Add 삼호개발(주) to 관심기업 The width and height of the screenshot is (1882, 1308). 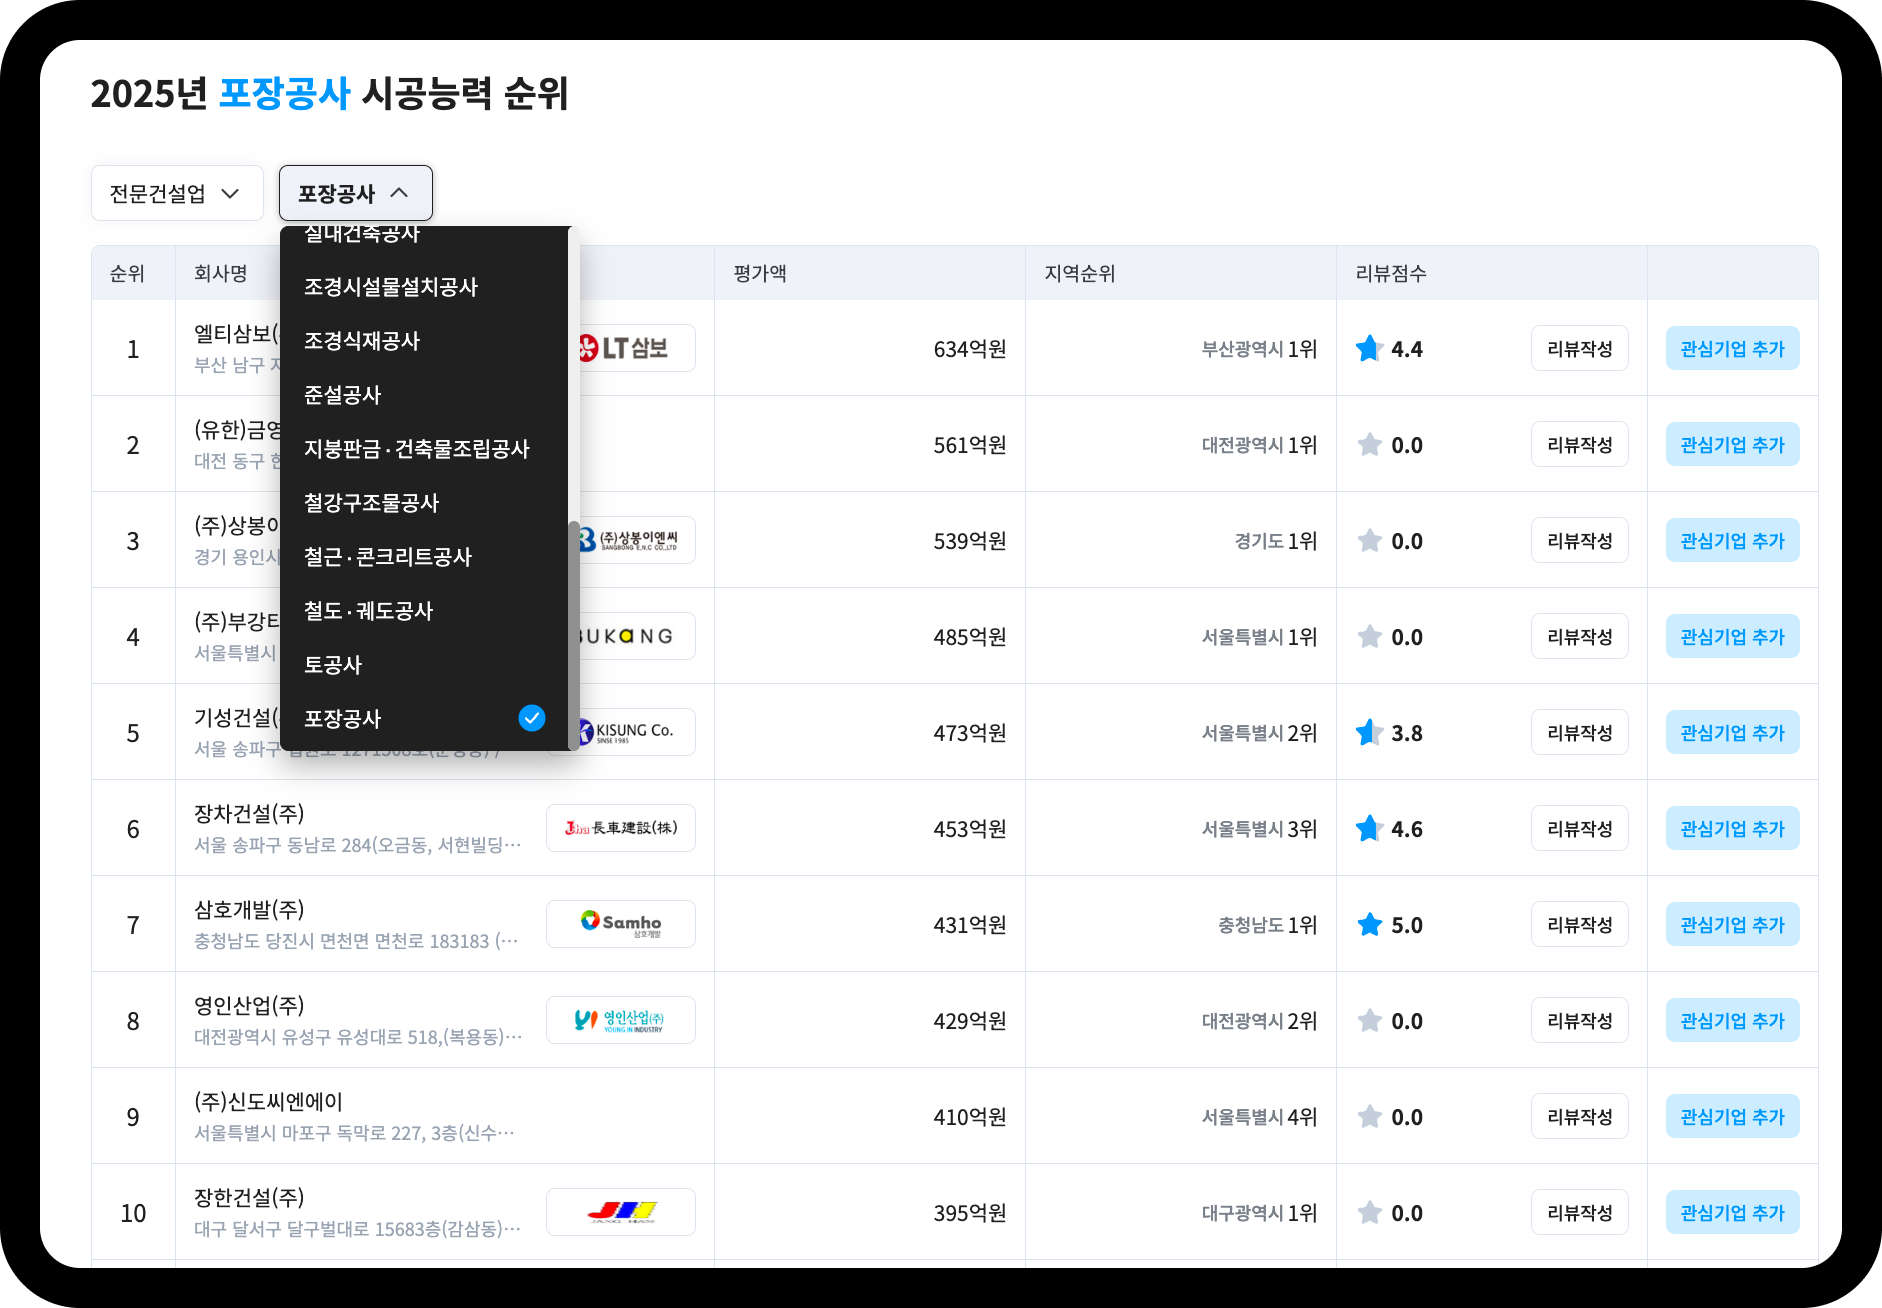click(1732, 924)
